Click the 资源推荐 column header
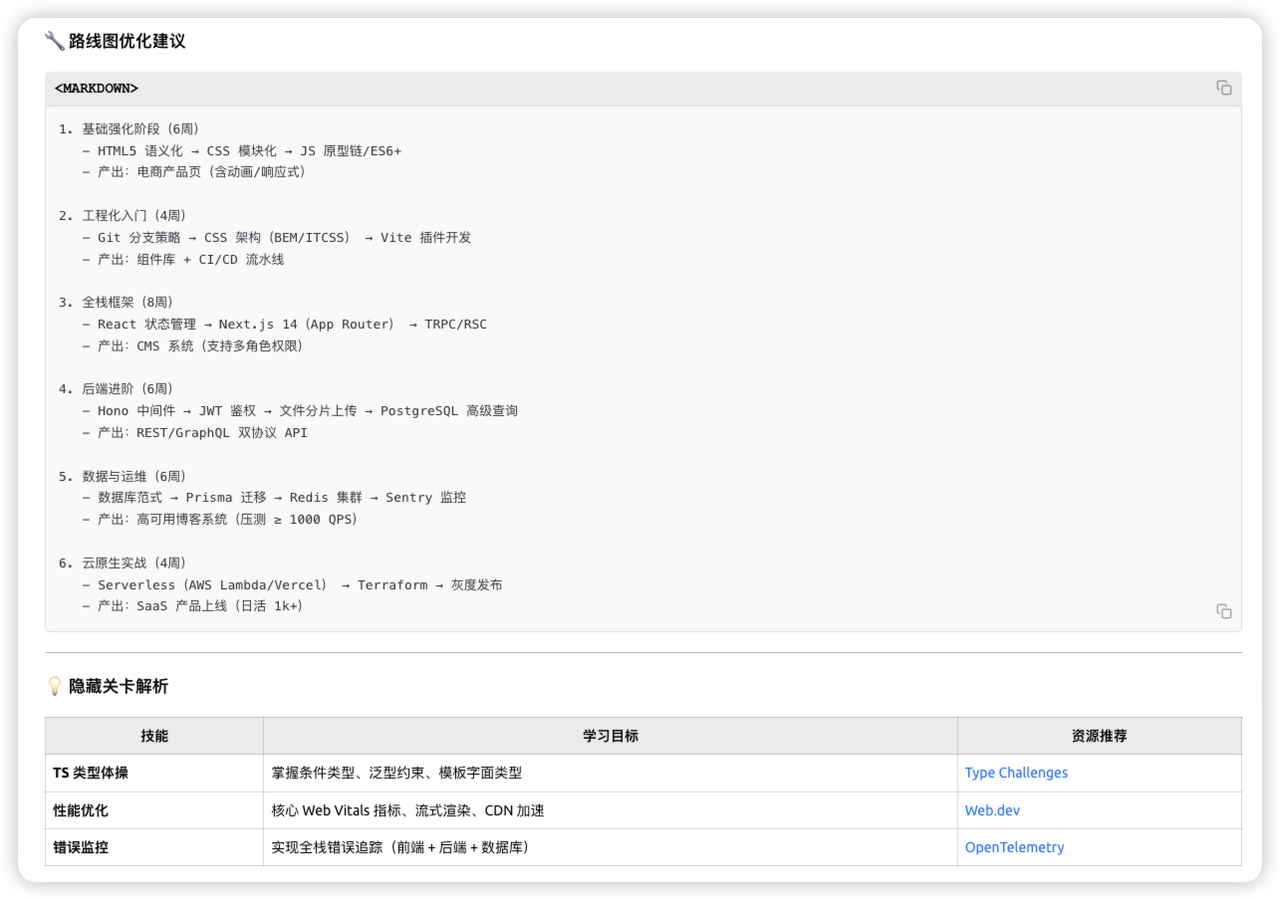Image resolution: width=1280 pixels, height=900 pixels. (x=1098, y=736)
